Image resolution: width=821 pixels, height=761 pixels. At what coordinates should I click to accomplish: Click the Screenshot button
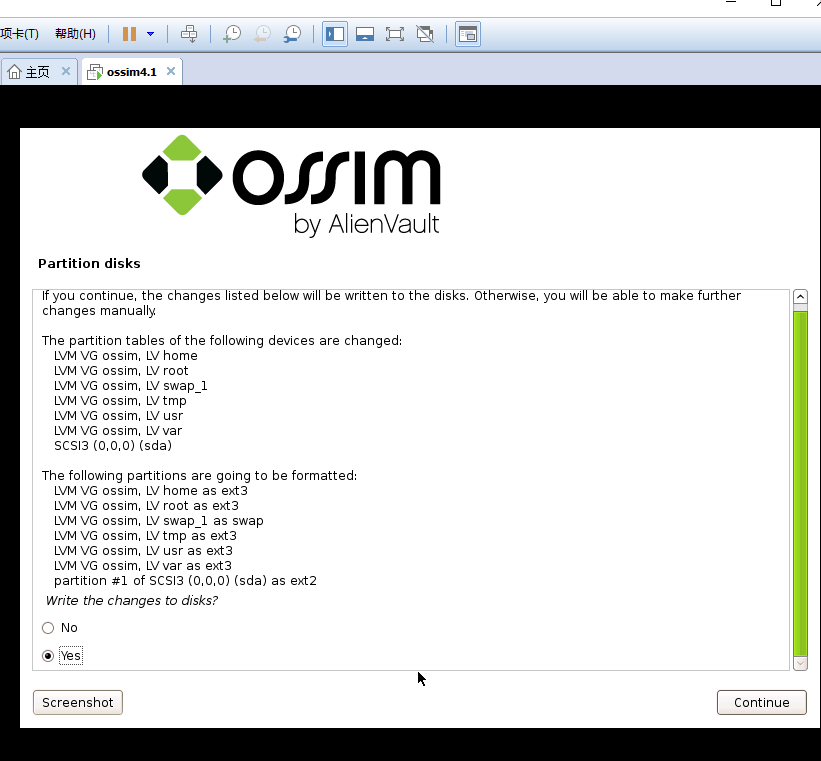pos(77,702)
